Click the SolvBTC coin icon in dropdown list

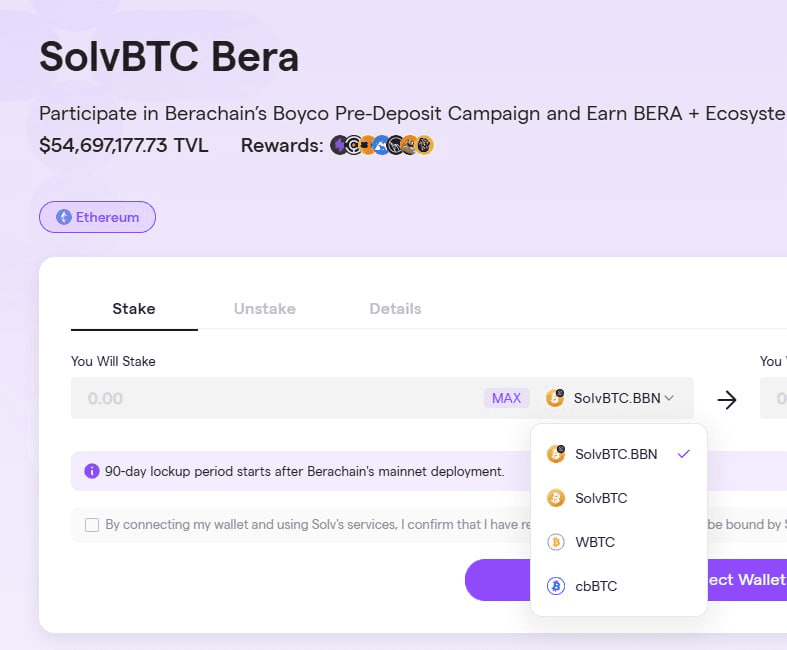(x=556, y=498)
